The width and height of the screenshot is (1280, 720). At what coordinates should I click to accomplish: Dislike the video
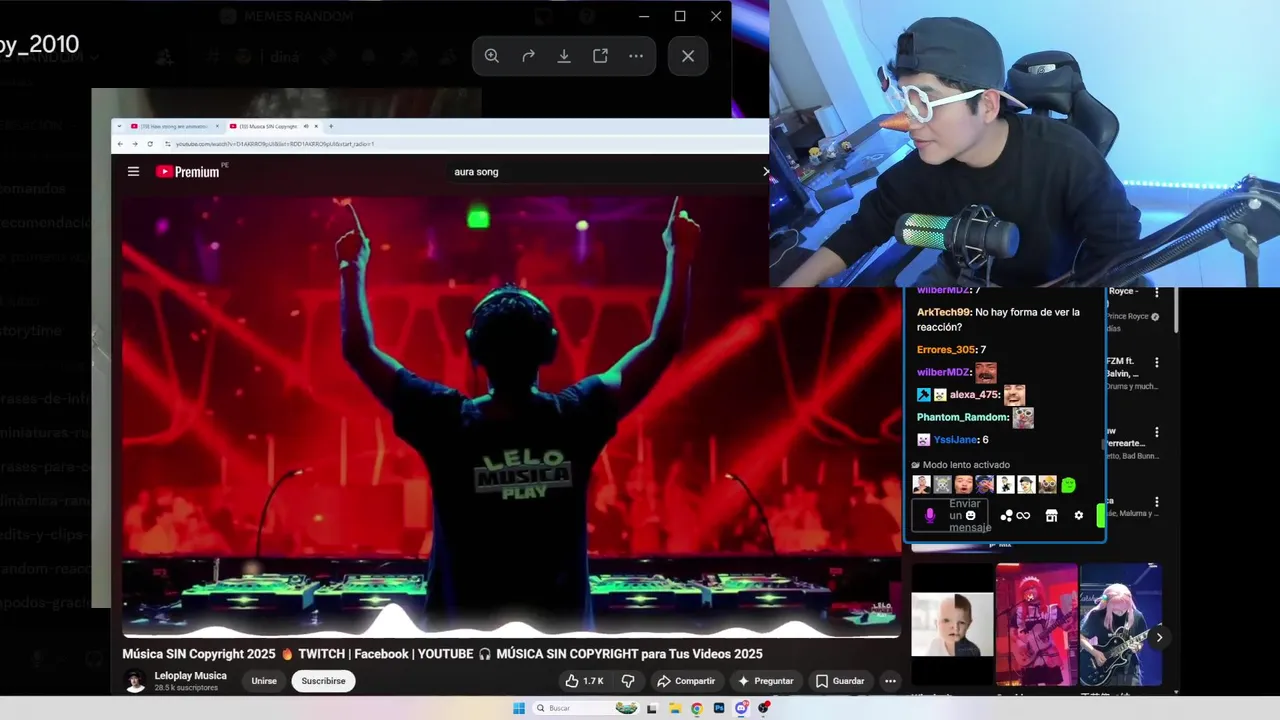(x=628, y=681)
